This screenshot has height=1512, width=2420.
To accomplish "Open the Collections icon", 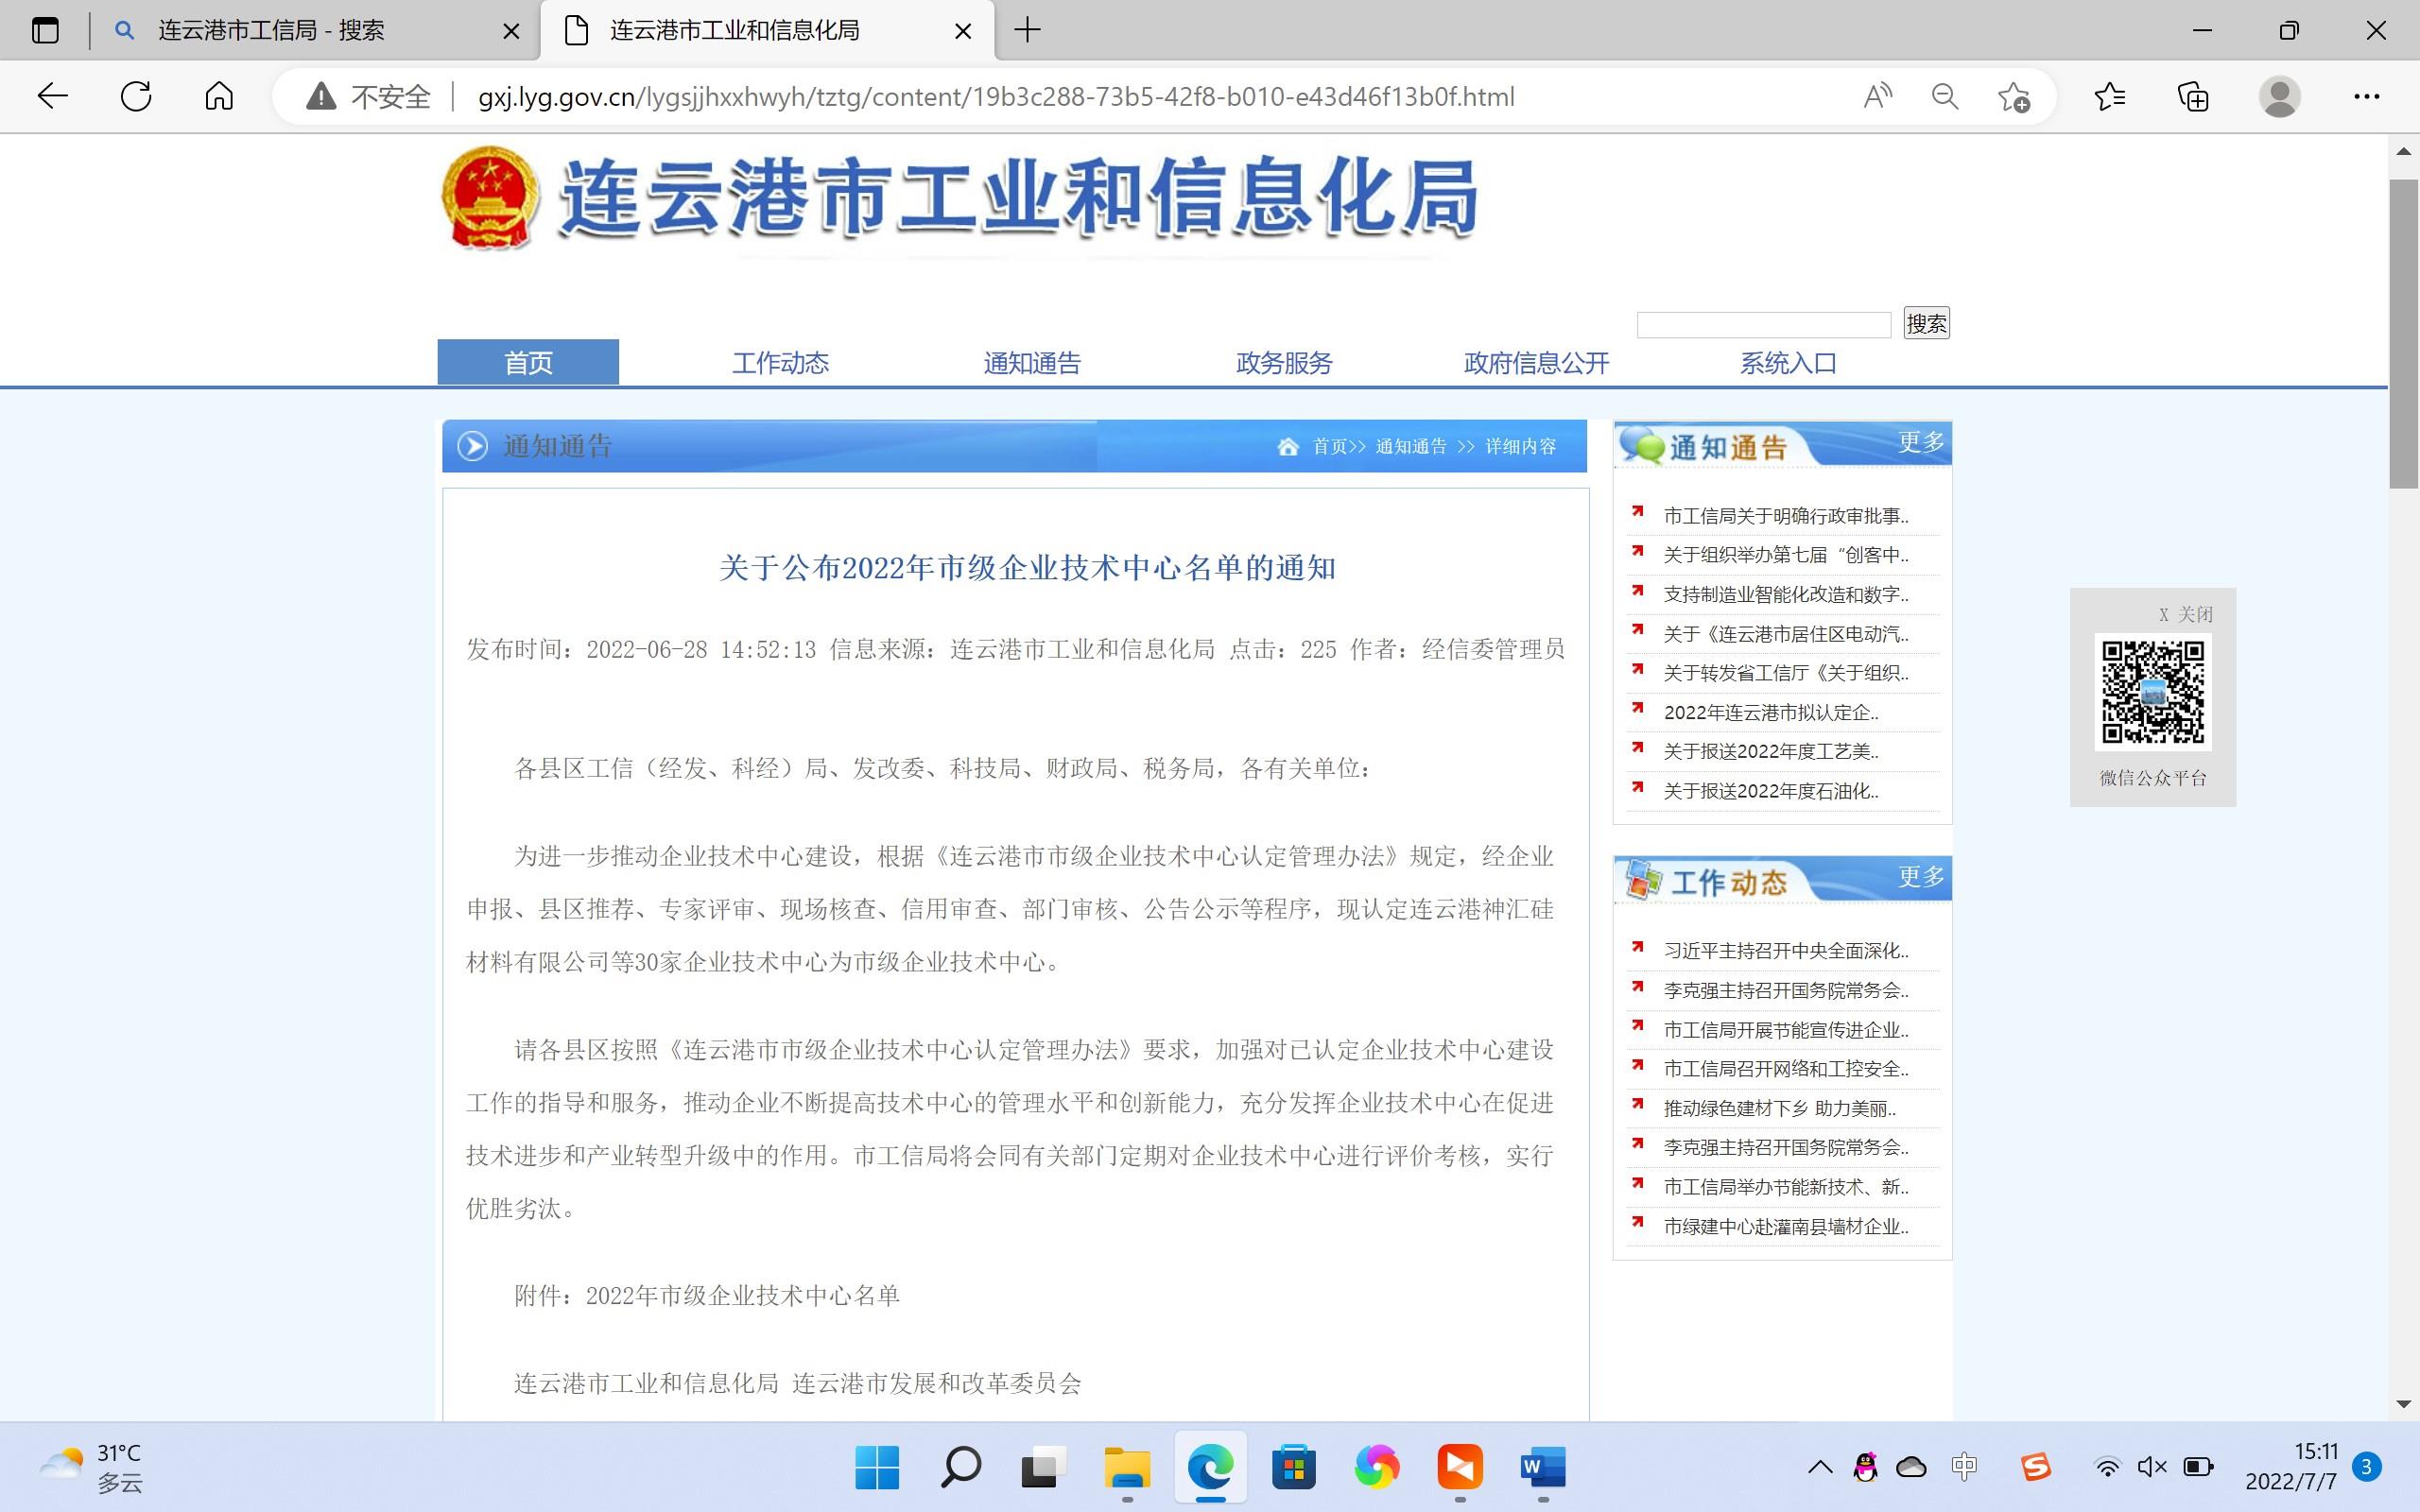I will [2193, 96].
